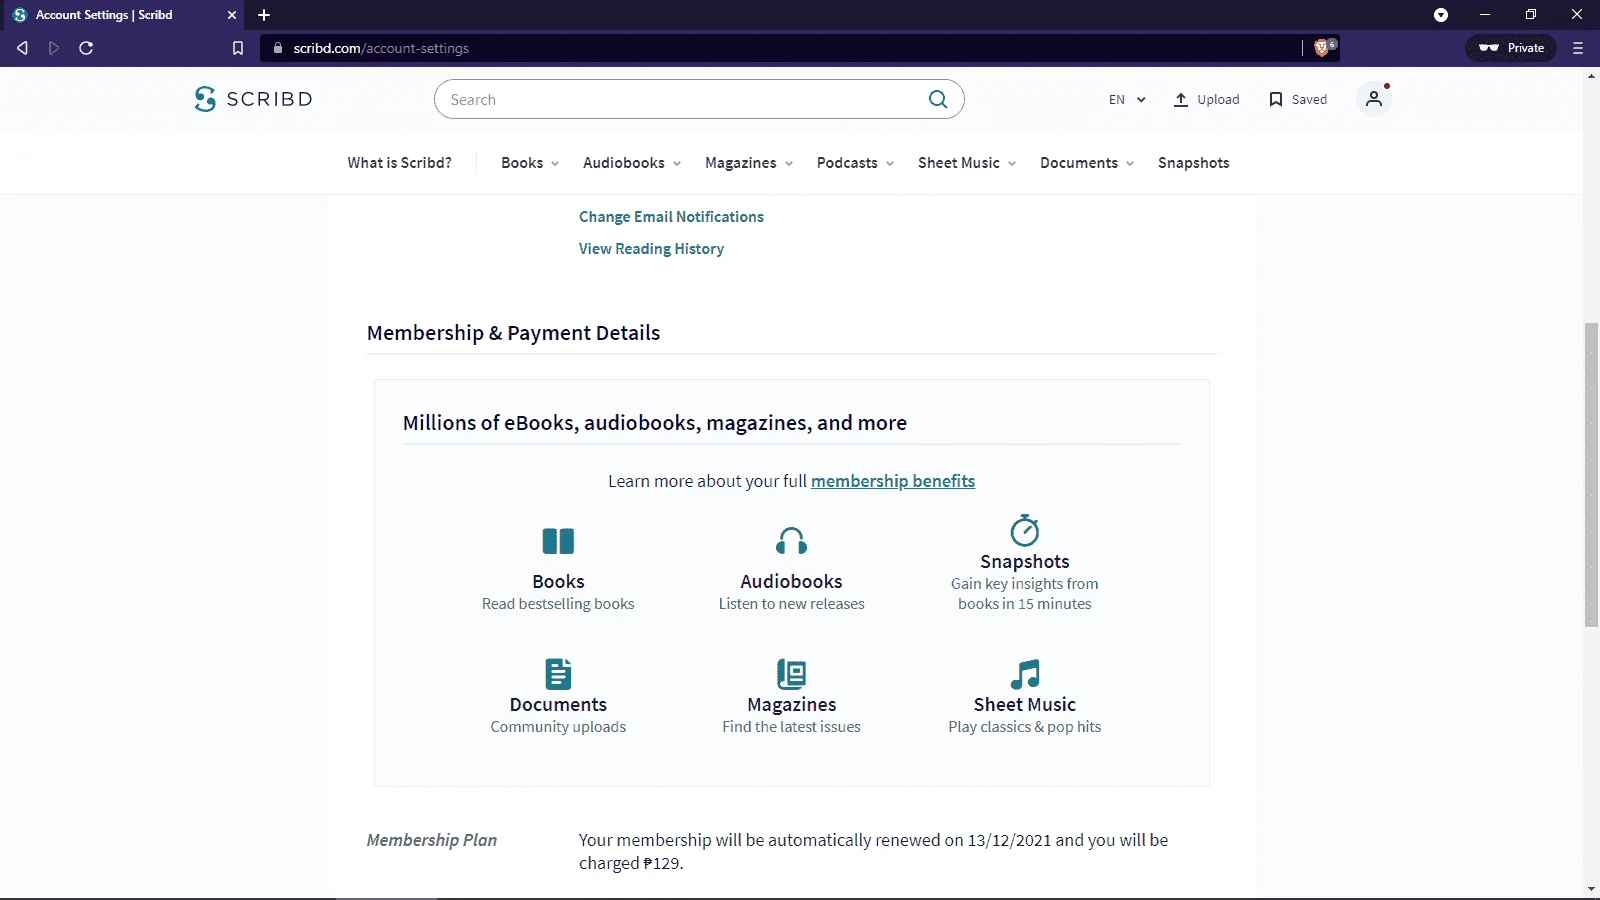
Task: Open the browser hamburger menu
Action: coord(1578,48)
